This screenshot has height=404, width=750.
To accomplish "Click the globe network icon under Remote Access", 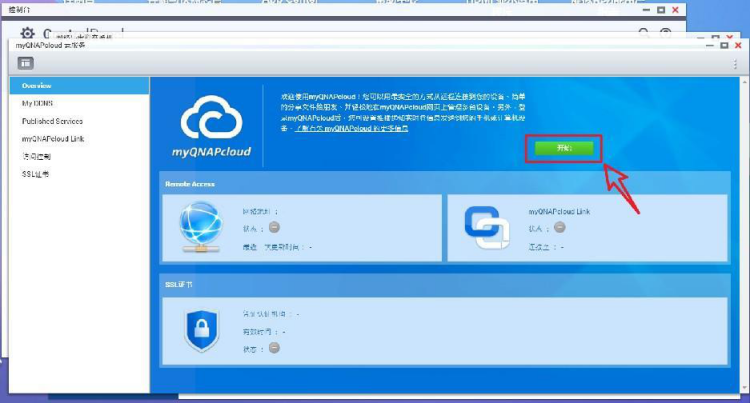I will pos(200,227).
